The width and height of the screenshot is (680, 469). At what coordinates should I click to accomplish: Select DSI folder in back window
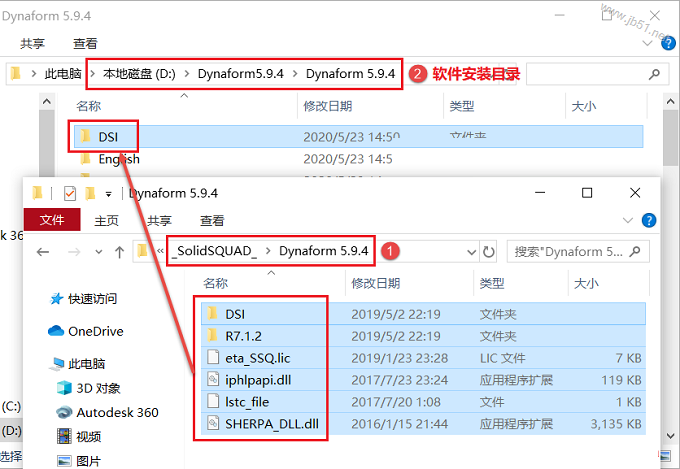click(358, 137)
